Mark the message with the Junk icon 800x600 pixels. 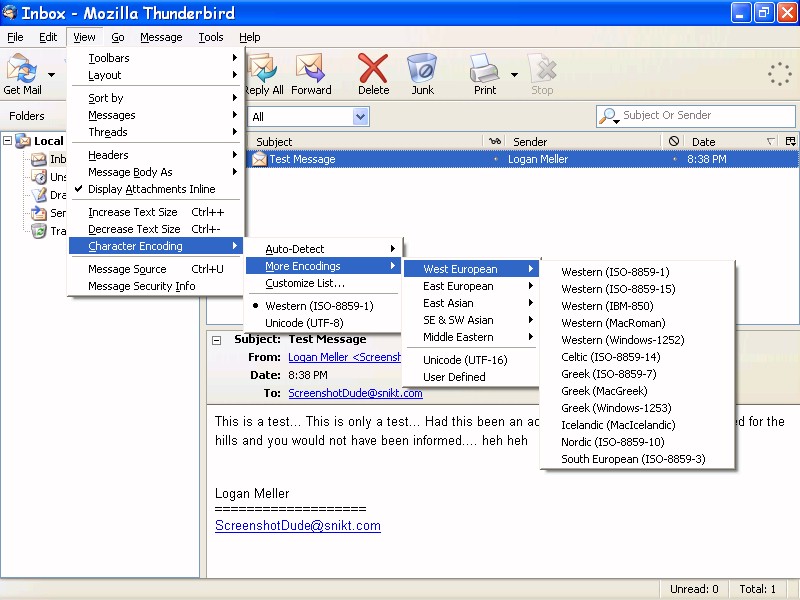click(422, 68)
